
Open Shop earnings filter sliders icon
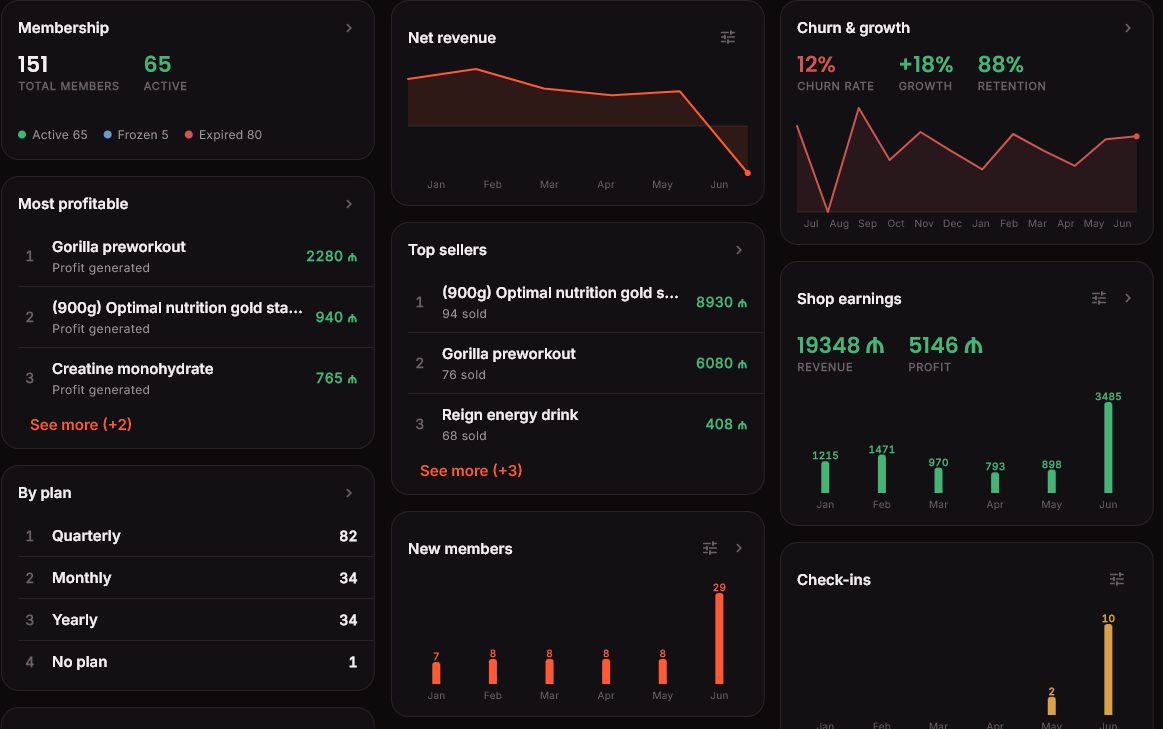pos(1098,298)
